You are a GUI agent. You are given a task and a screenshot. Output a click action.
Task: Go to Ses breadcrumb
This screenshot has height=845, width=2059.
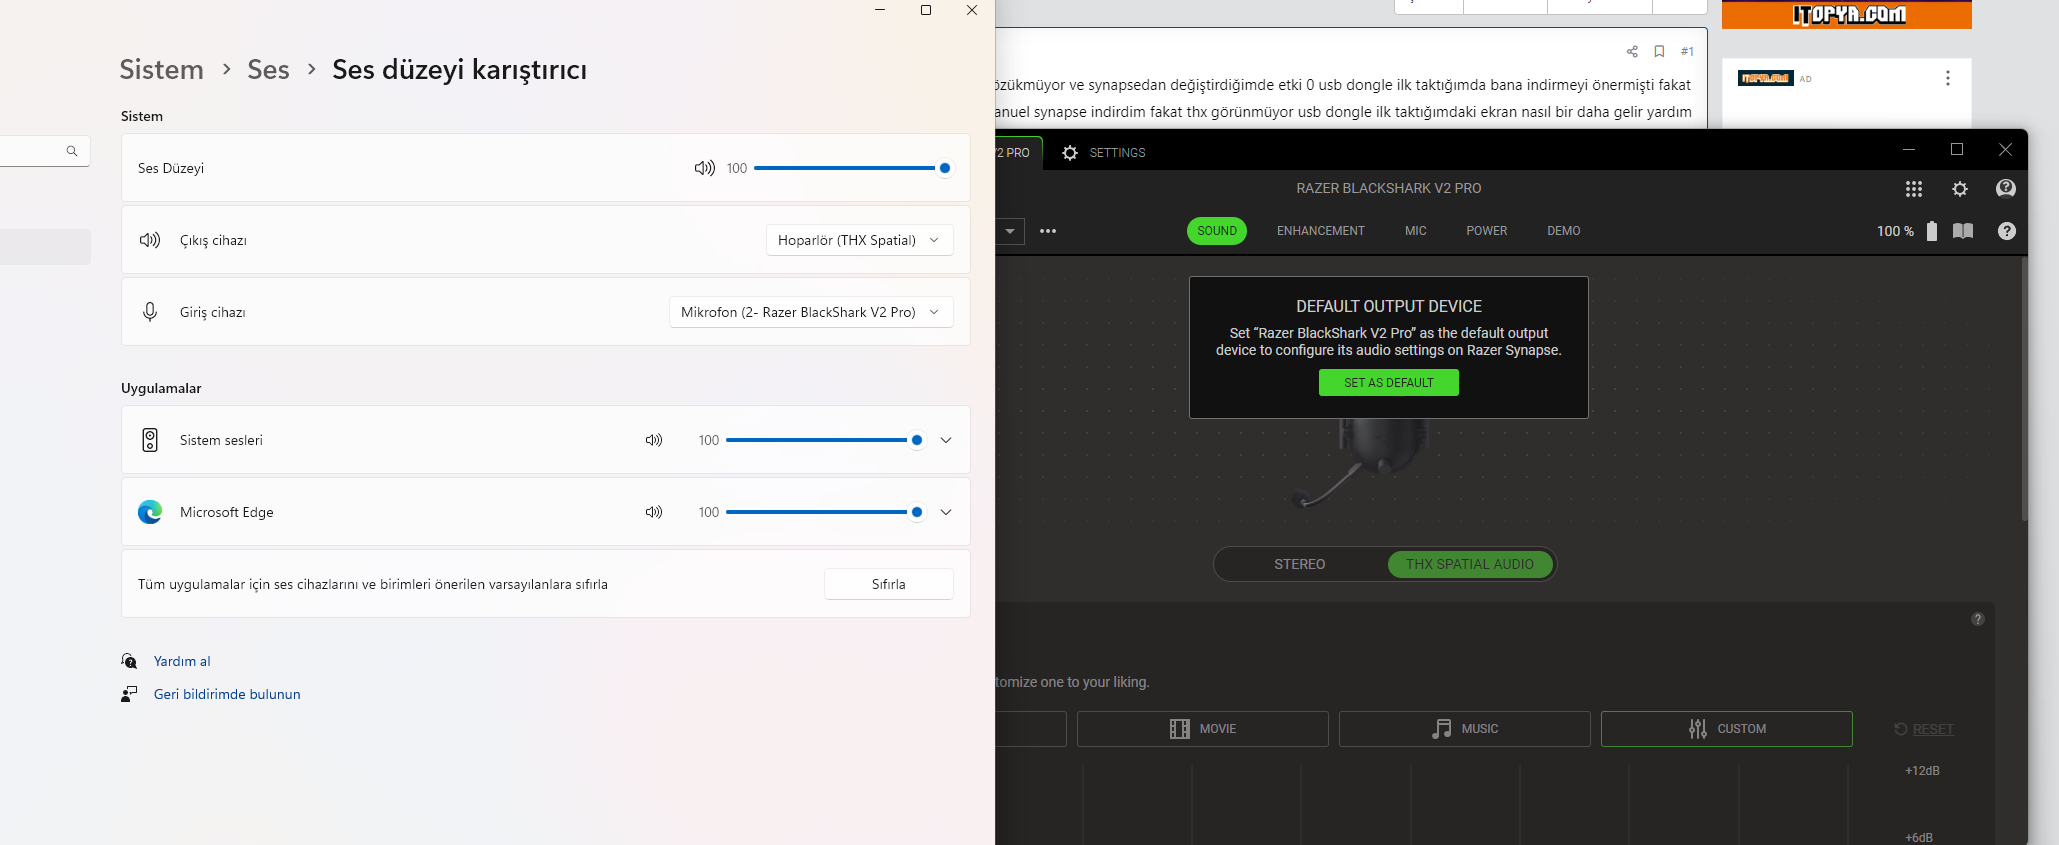pyautogui.click(x=268, y=69)
